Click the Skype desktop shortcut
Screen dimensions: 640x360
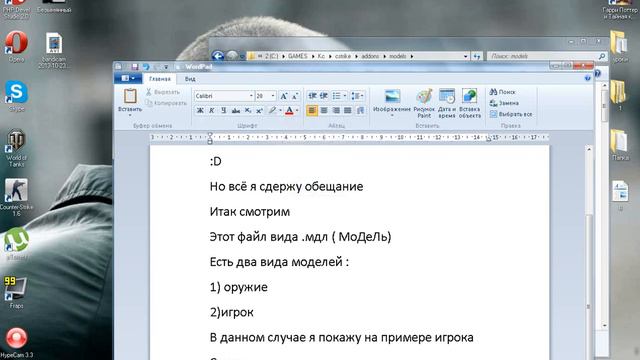tap(16, 96)
